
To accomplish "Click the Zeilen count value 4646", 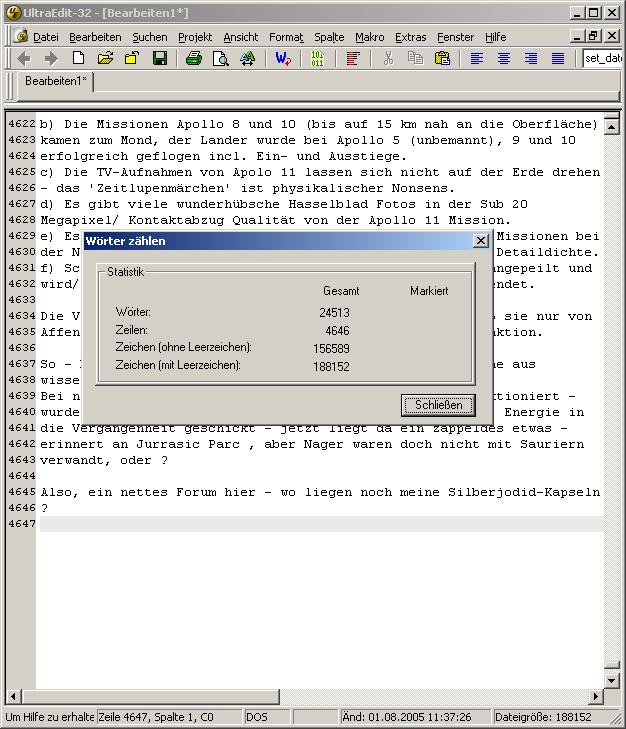I will point(337,331).
